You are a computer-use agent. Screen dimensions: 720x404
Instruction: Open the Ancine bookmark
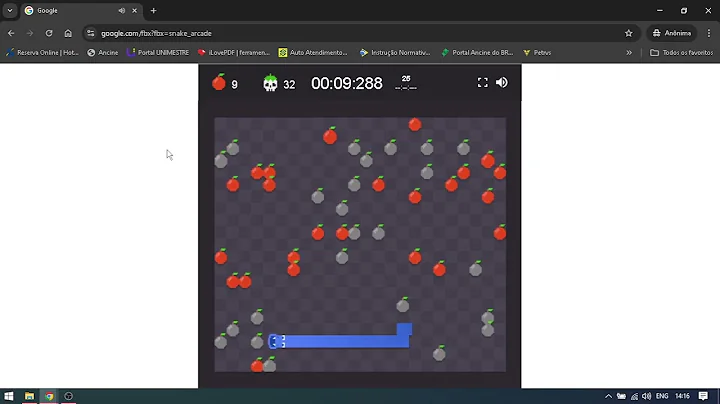pyautogui.click(x=103, y=52)
